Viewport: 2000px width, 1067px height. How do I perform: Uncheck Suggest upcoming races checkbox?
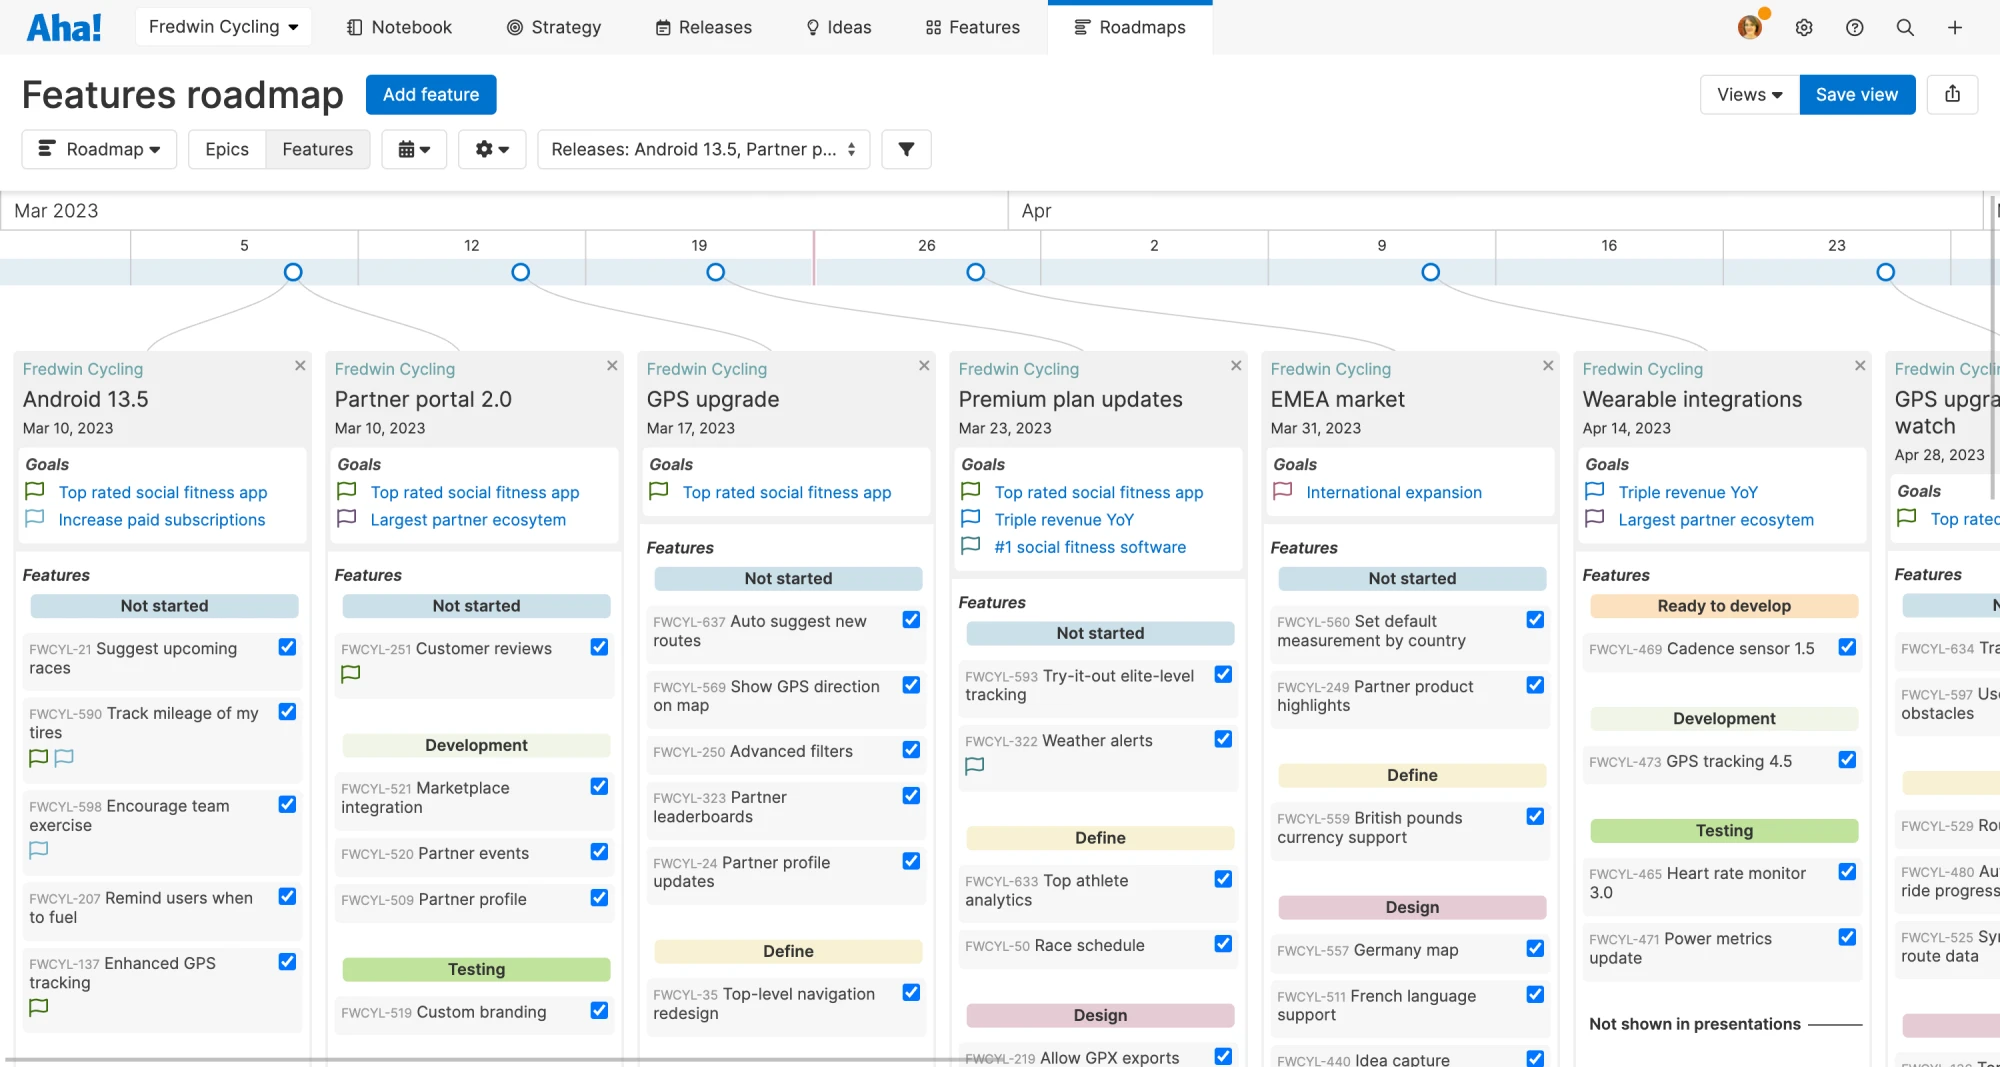pyautogui.click(x=287, y=647)
